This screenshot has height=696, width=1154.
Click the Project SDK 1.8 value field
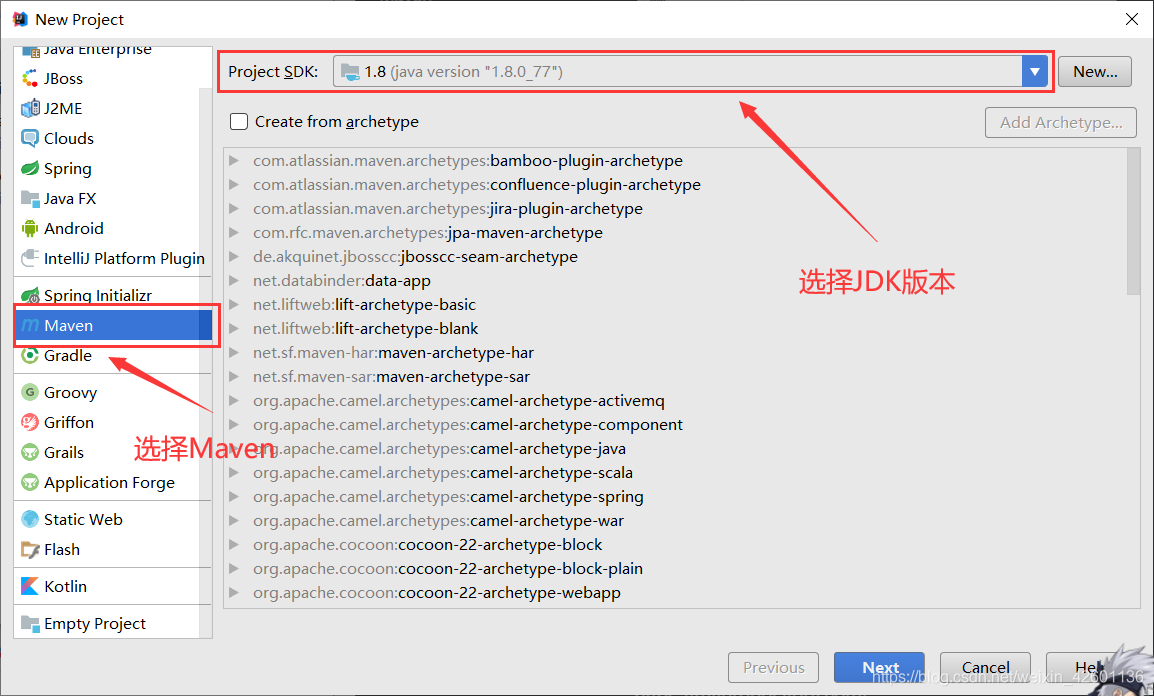click(x=677, y=71)
